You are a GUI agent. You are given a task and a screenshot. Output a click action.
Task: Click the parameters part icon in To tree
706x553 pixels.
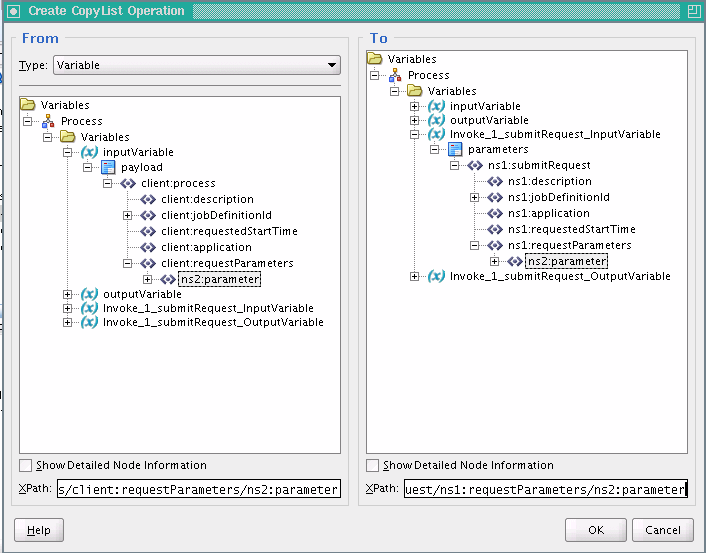[x=455, y=149]
